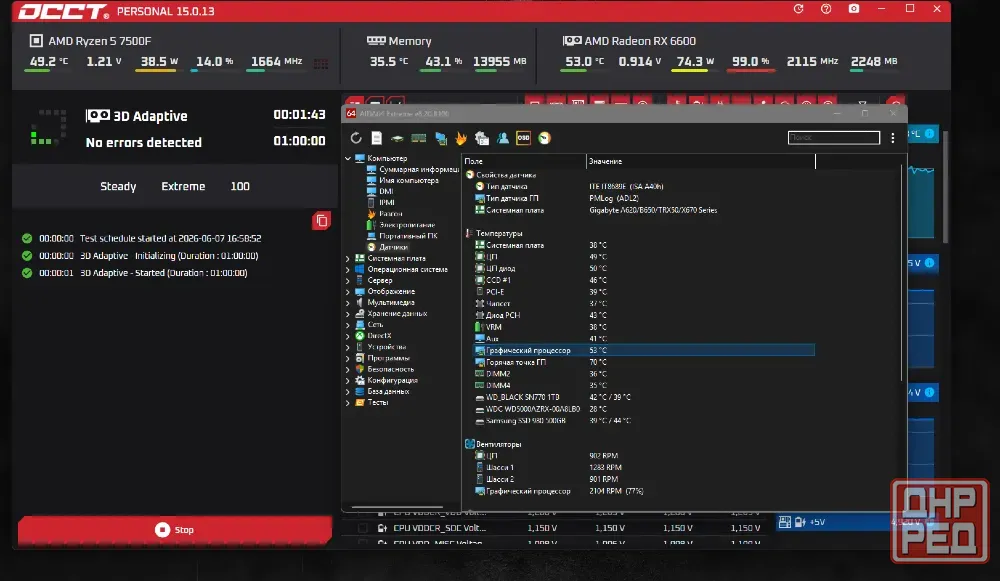The height and width of the screenshot is (581, 1000).
Task: Expand the Мультимедиа tree node
Action: pos(348,302)
